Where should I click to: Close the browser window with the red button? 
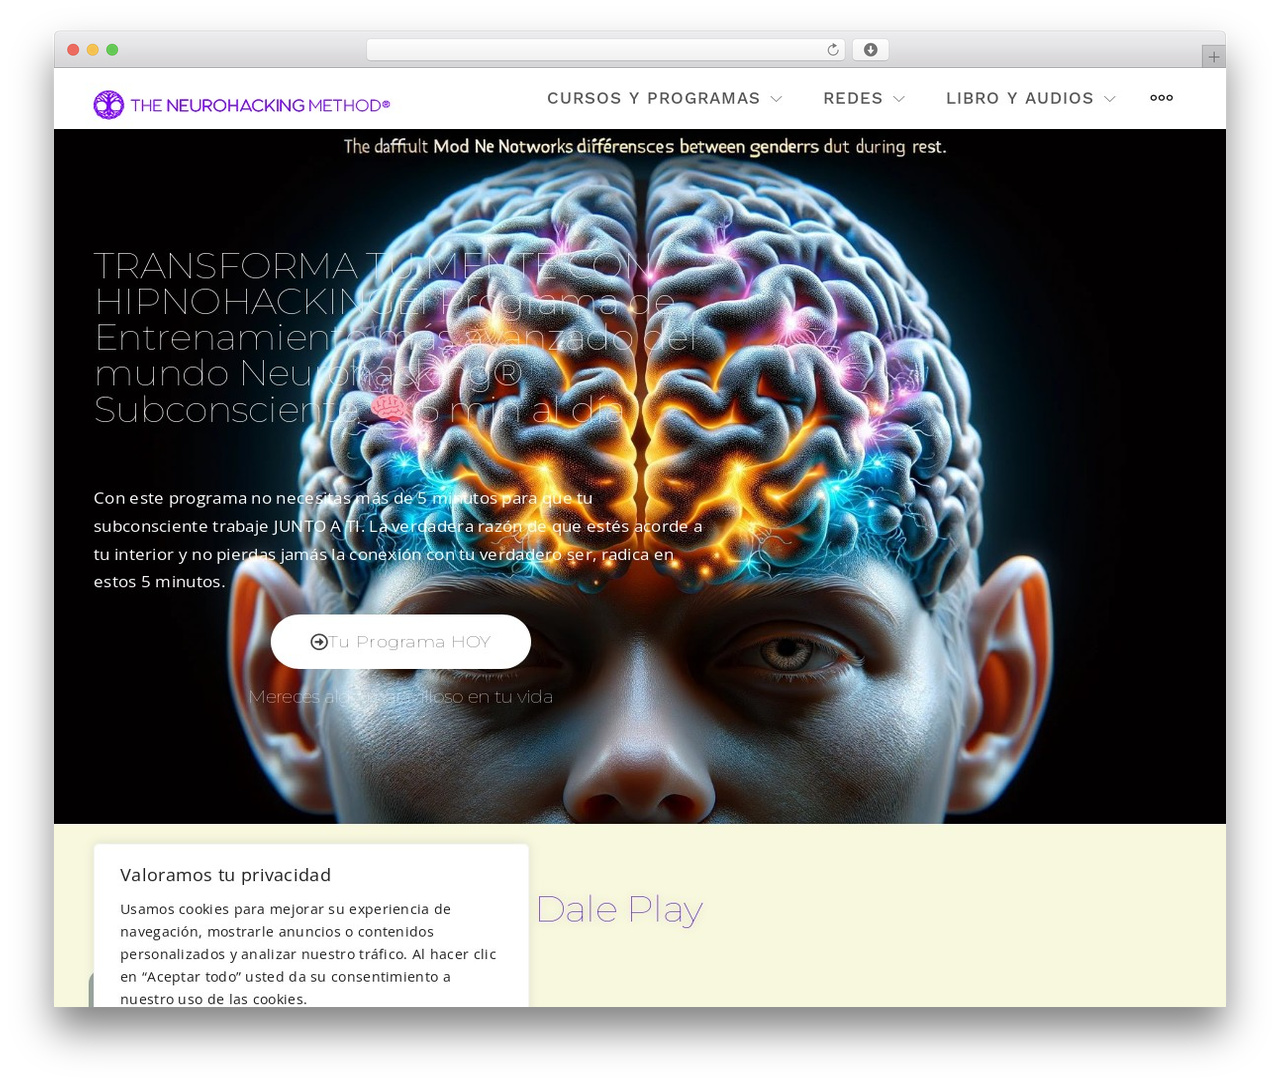click(x=73, y=50)
